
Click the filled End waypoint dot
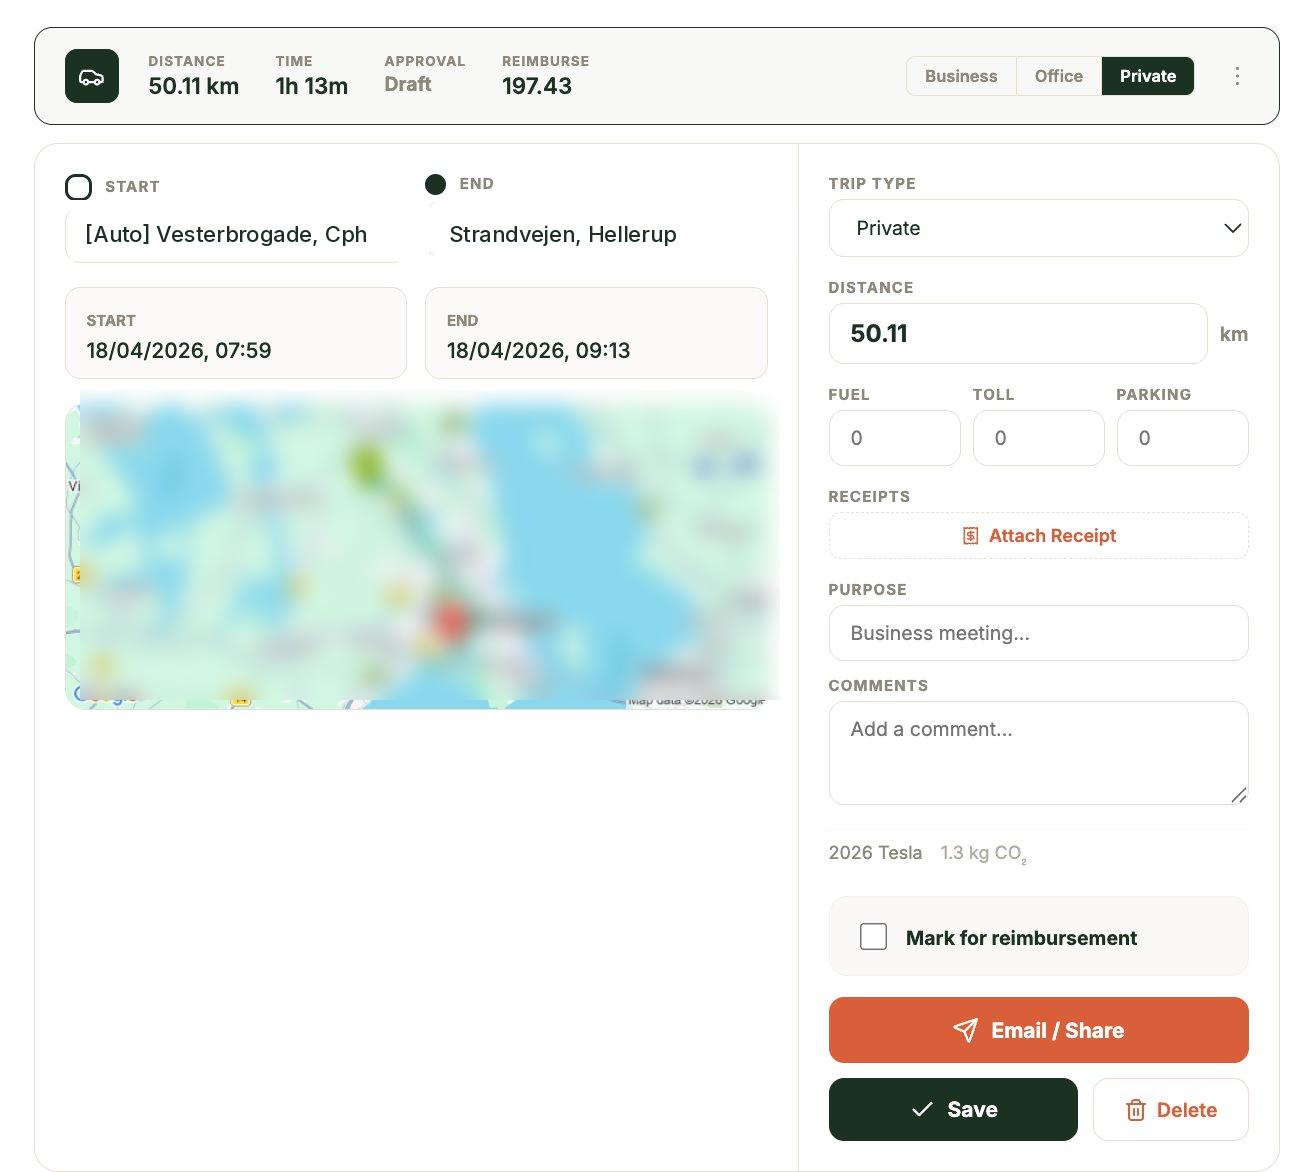click(x=435, y=184)
